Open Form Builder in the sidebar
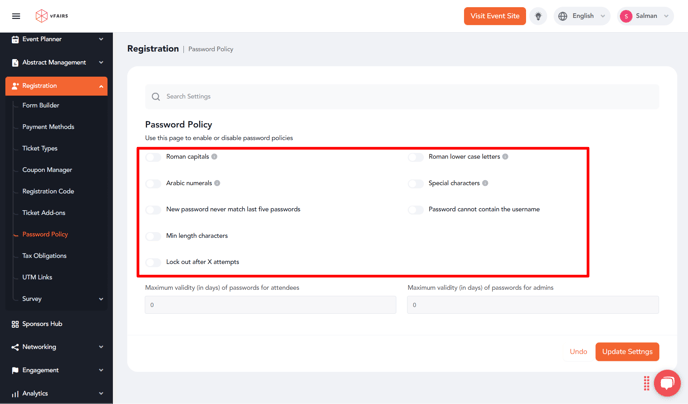The height and width of the screenshot is (404, 688). (x=41, y=105)
